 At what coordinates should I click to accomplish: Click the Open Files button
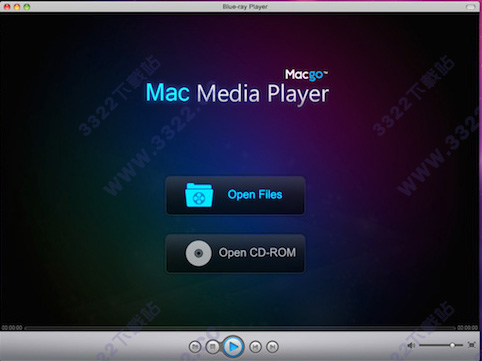235,195
